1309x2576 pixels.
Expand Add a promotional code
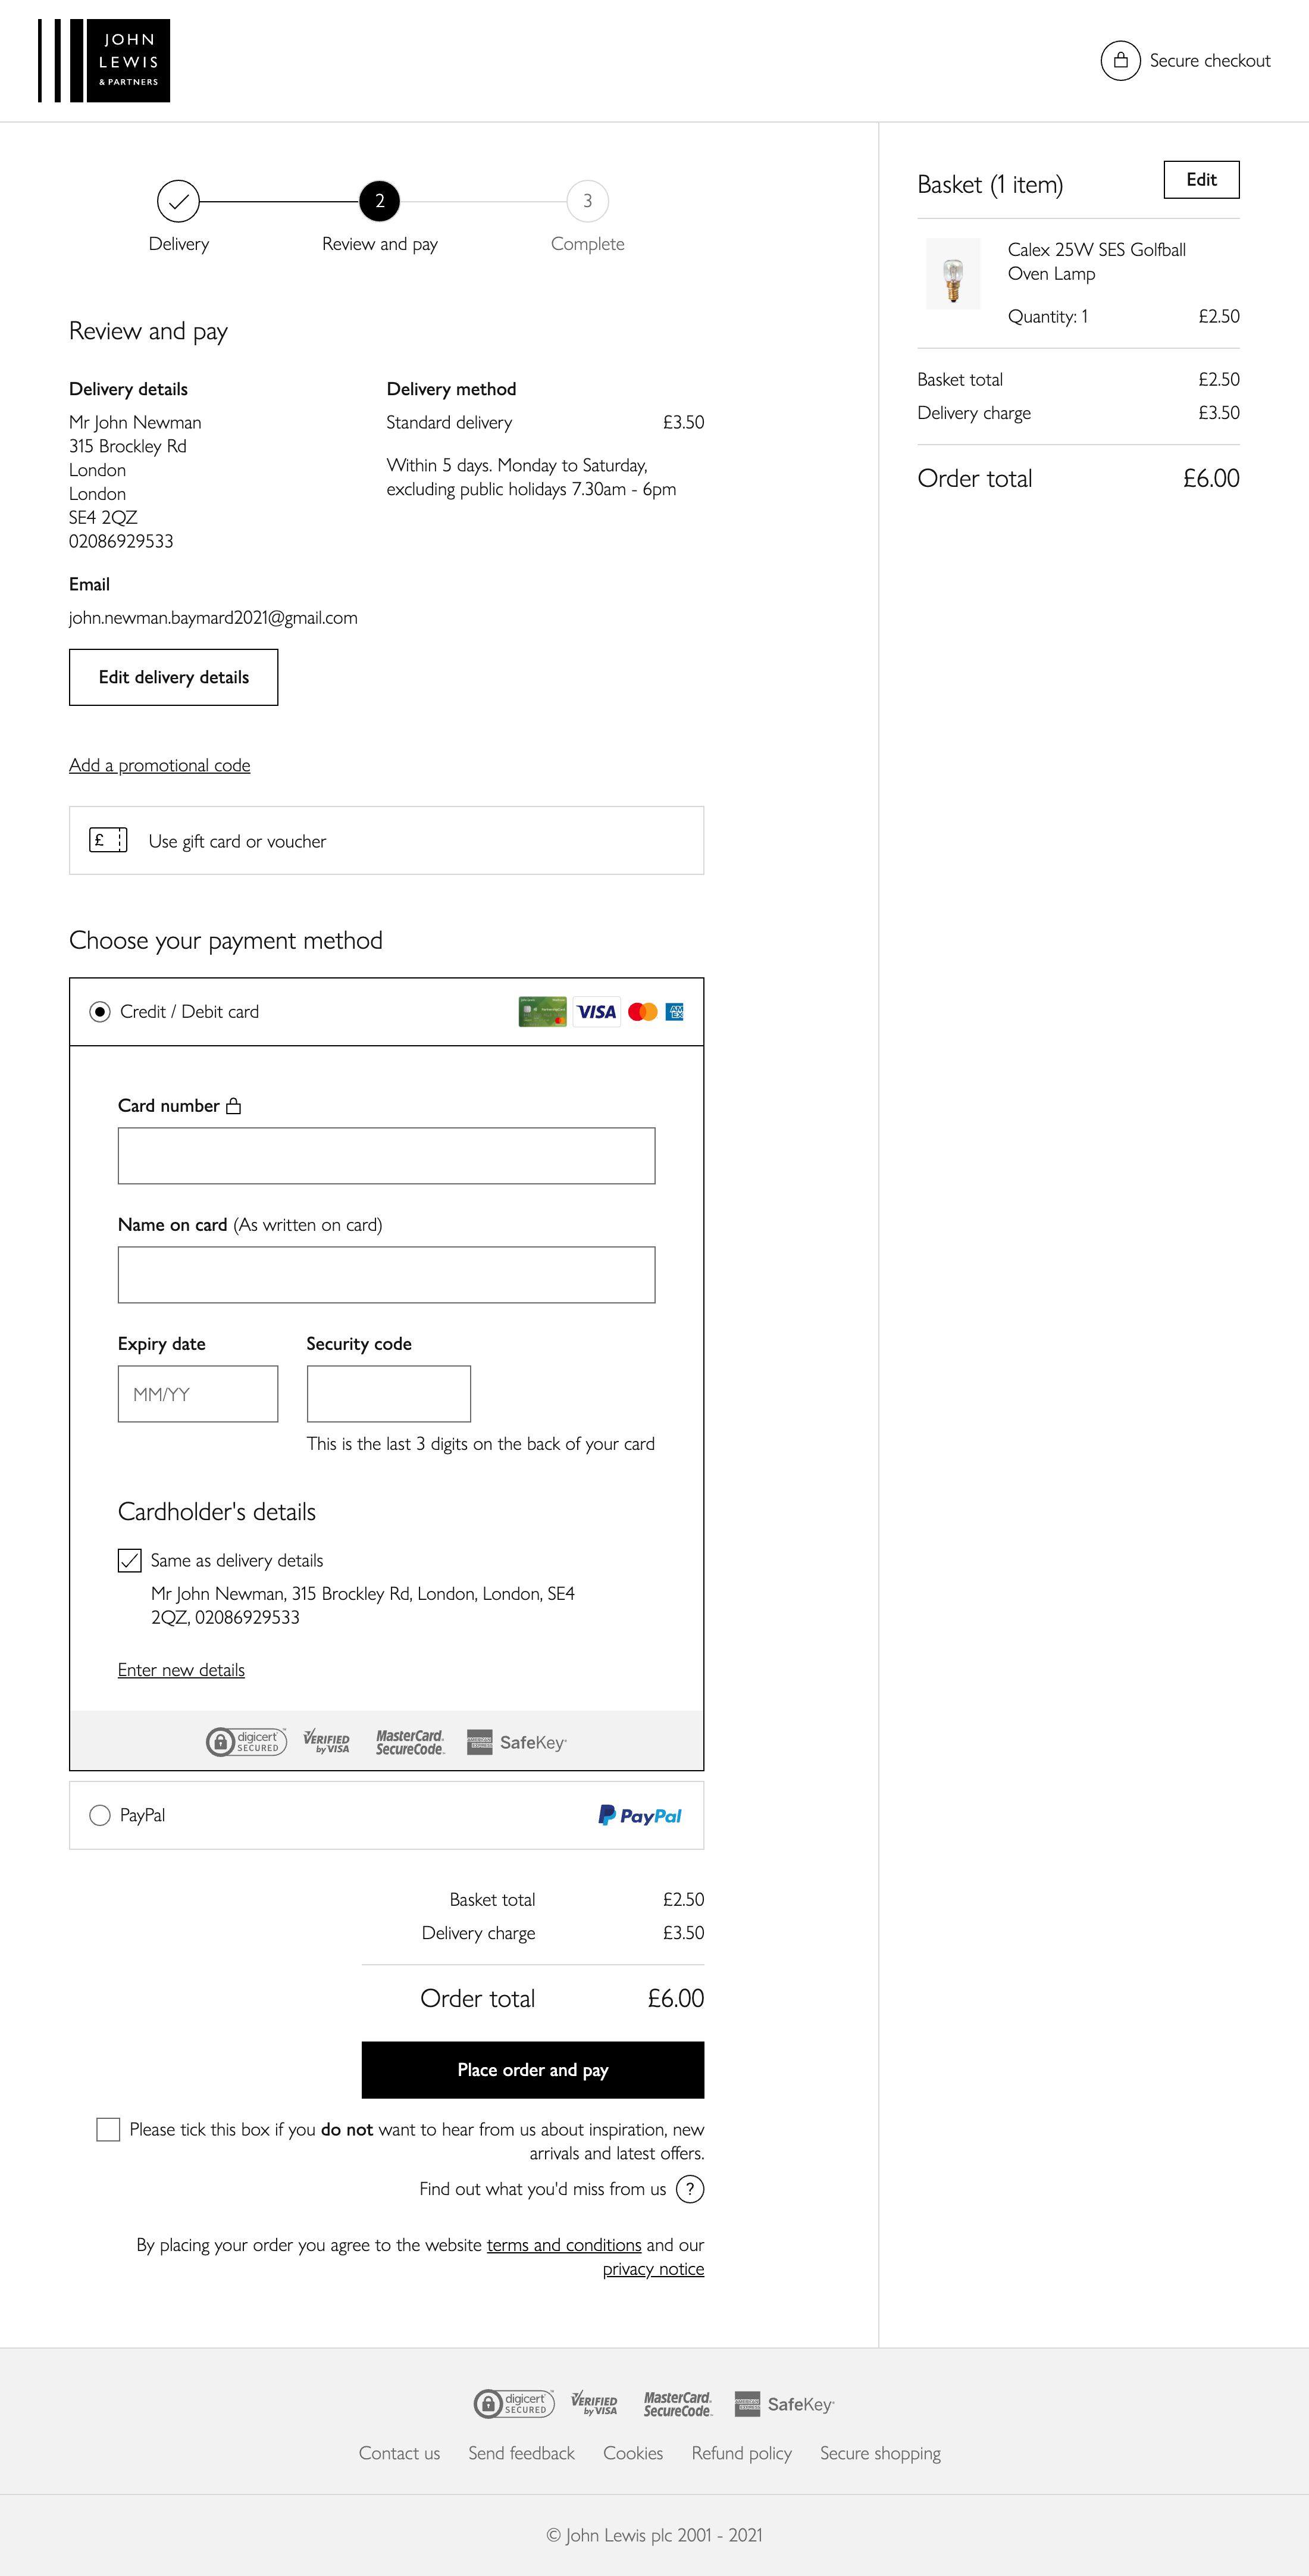pyautogui.click(x=159, y=765)
